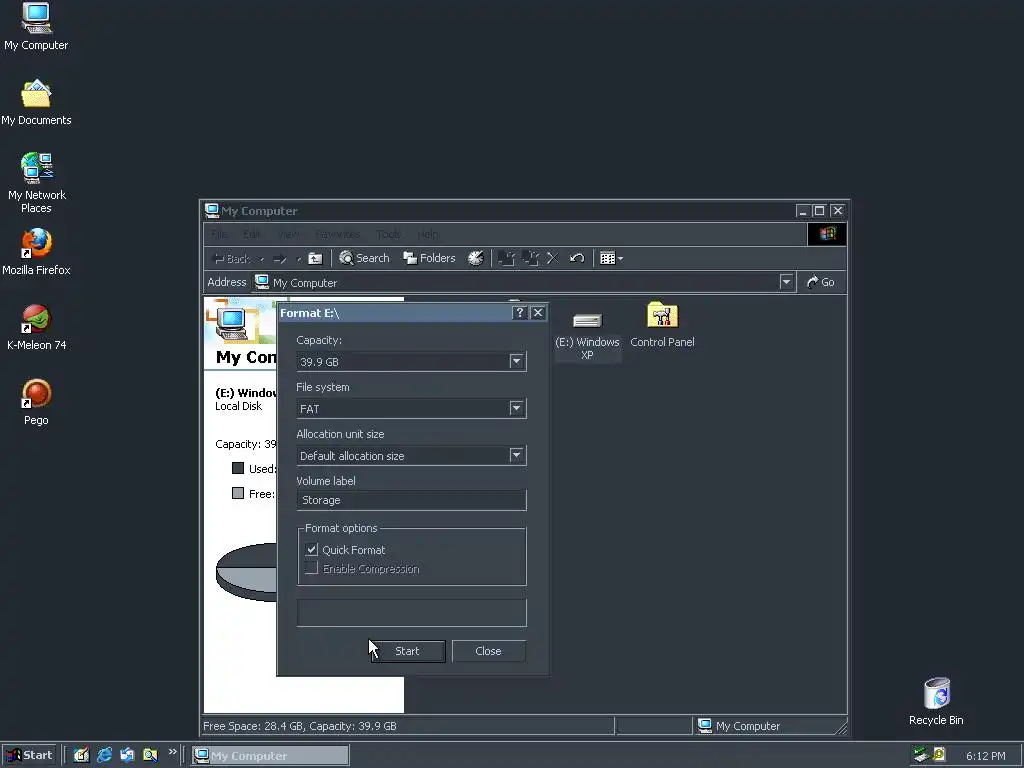Click the Go button

pyautogui.click(x=821, y=282)
